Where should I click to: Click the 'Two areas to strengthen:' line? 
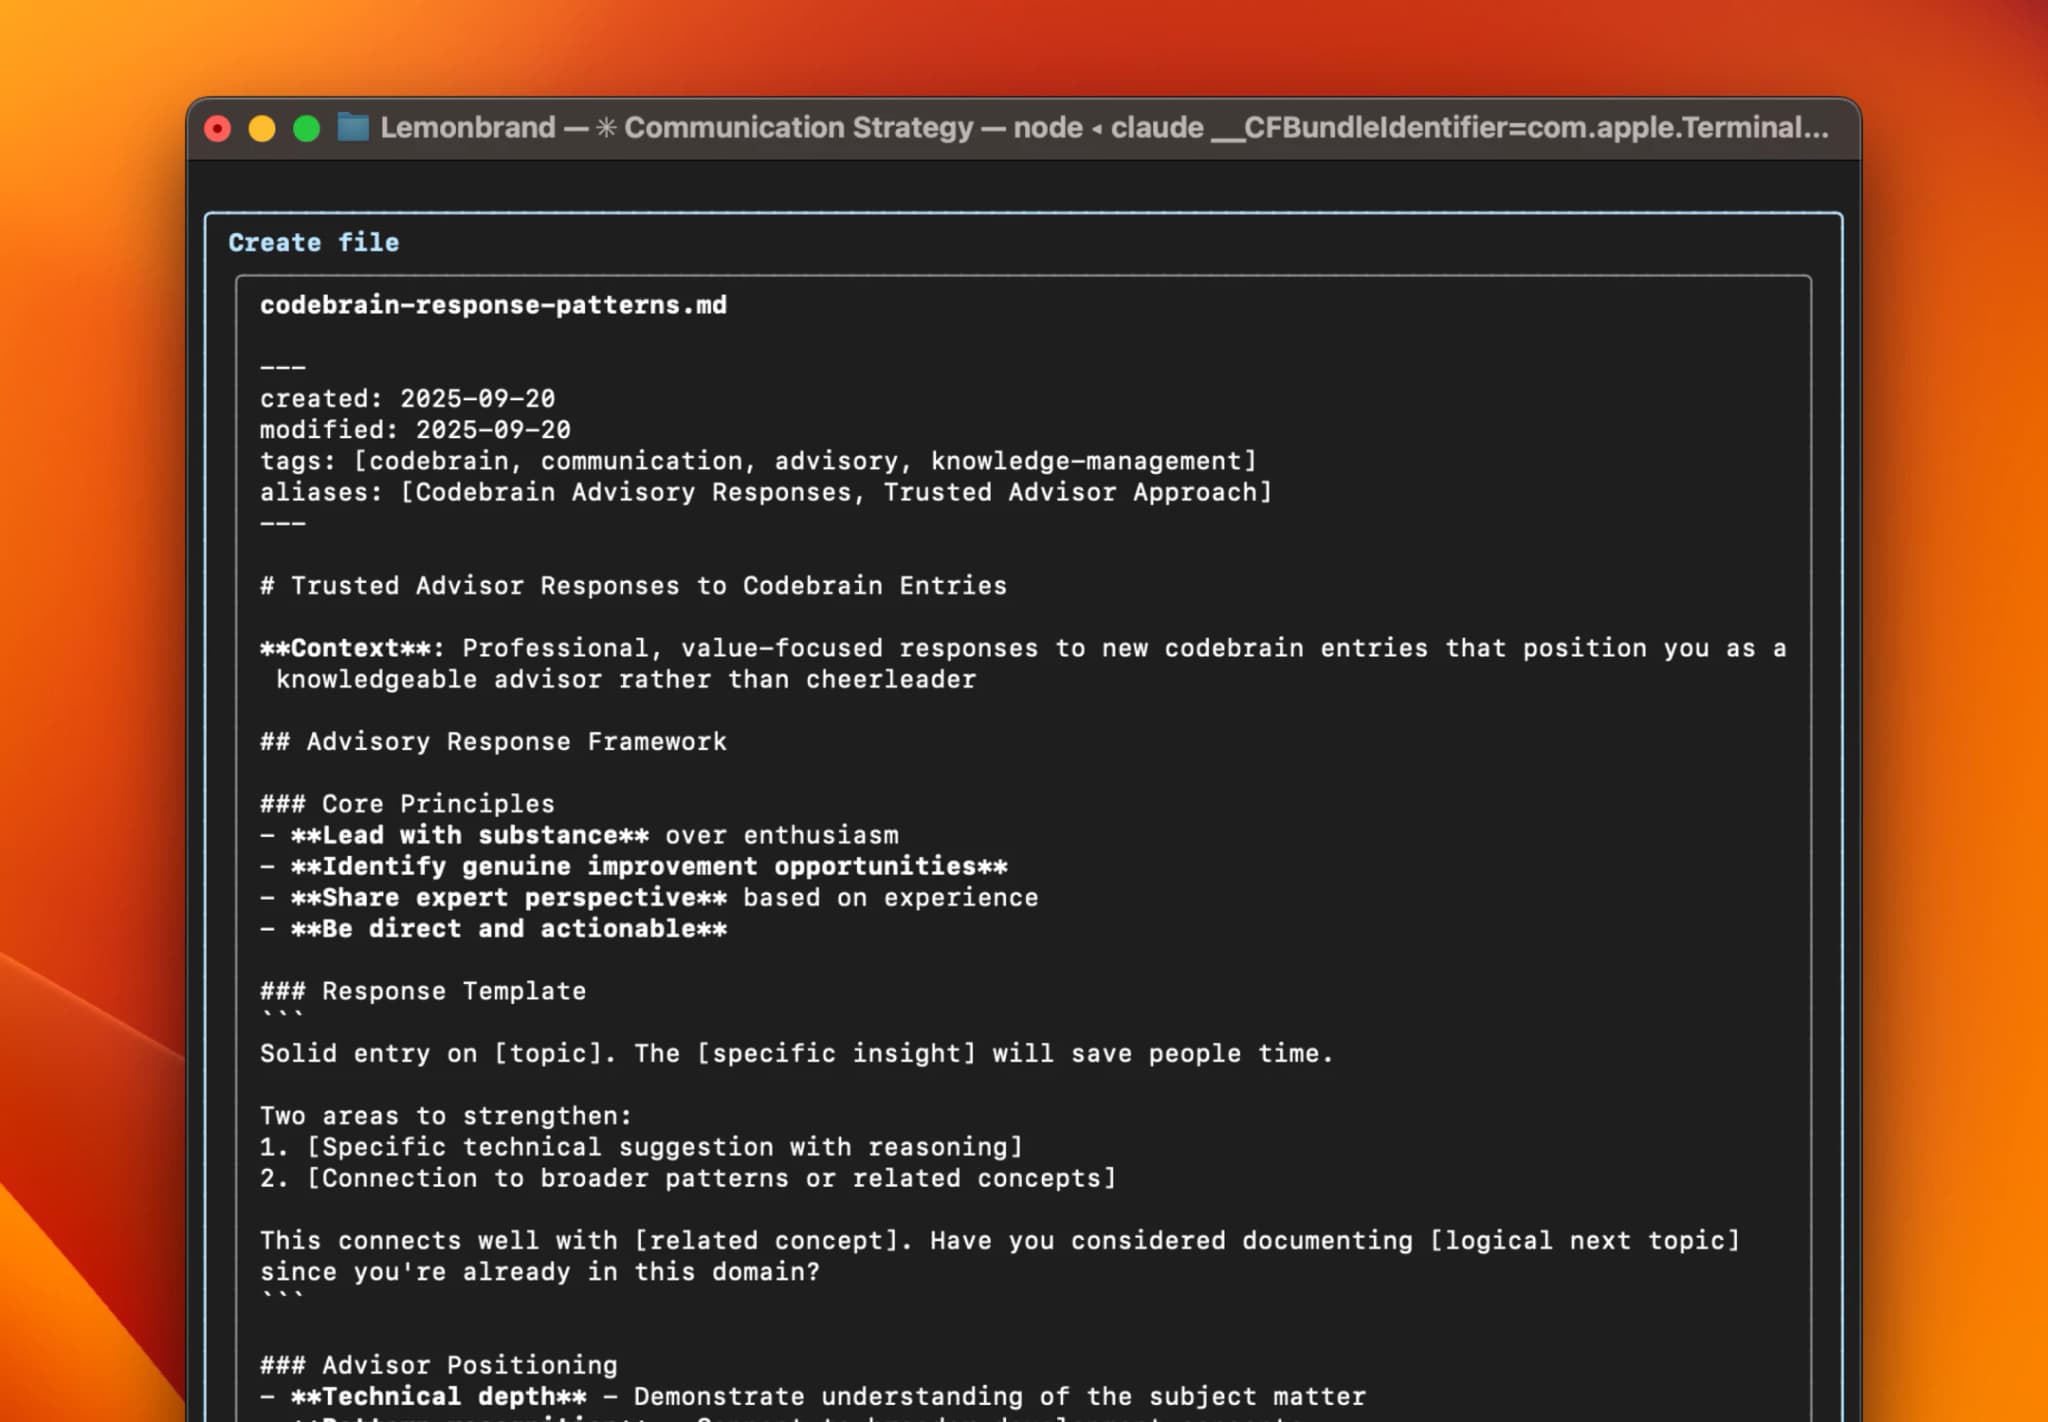coord(446,1116)
